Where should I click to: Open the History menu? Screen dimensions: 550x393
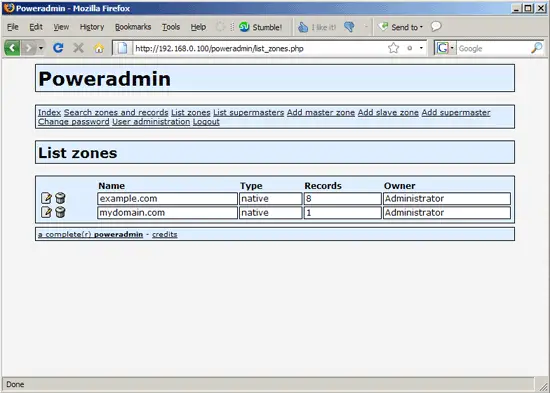coord(92,27)
